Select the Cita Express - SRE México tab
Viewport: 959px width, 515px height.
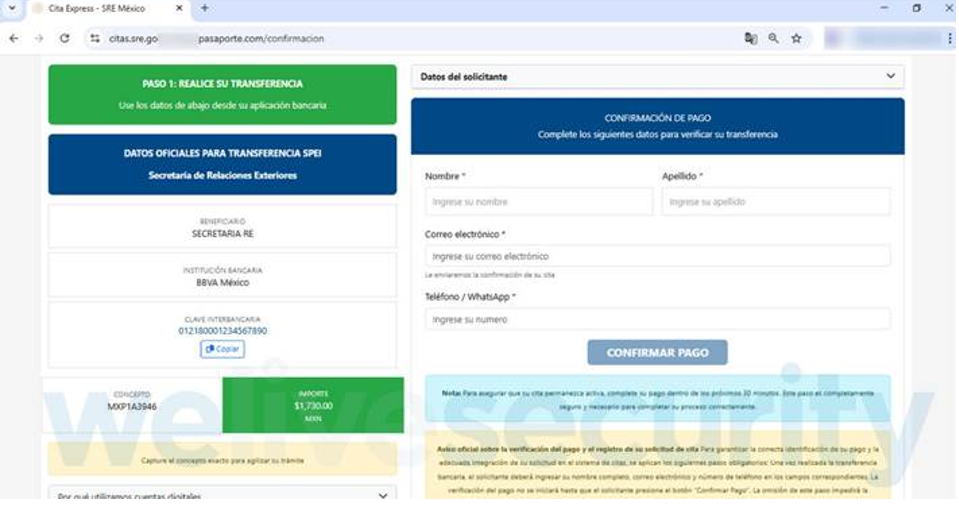pyautogui.click(x=95, y=9)
